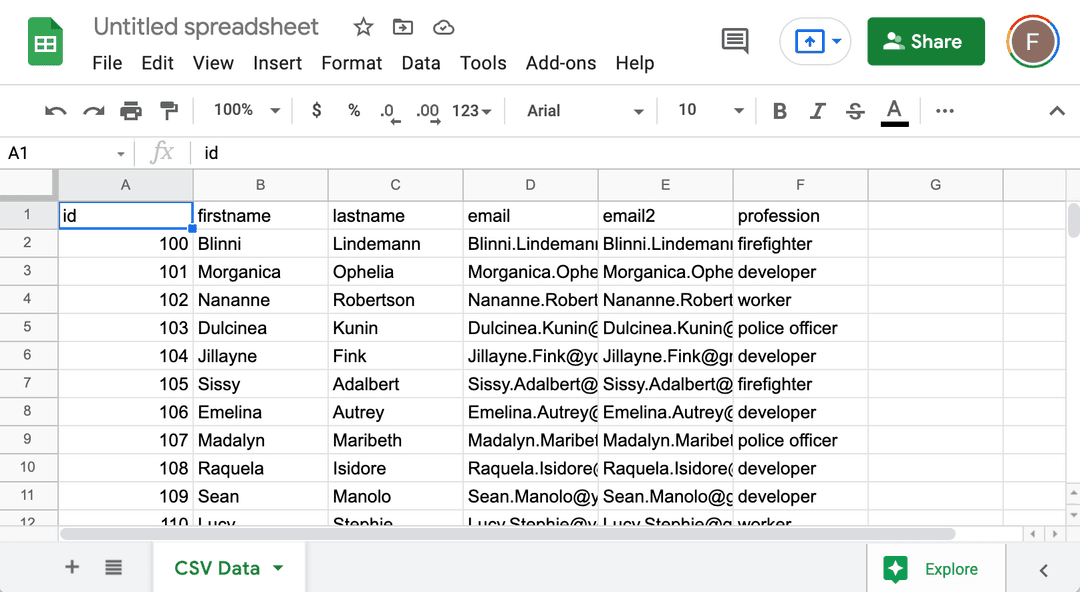
Task: Click the Share button
Action: tap(925, 41)
